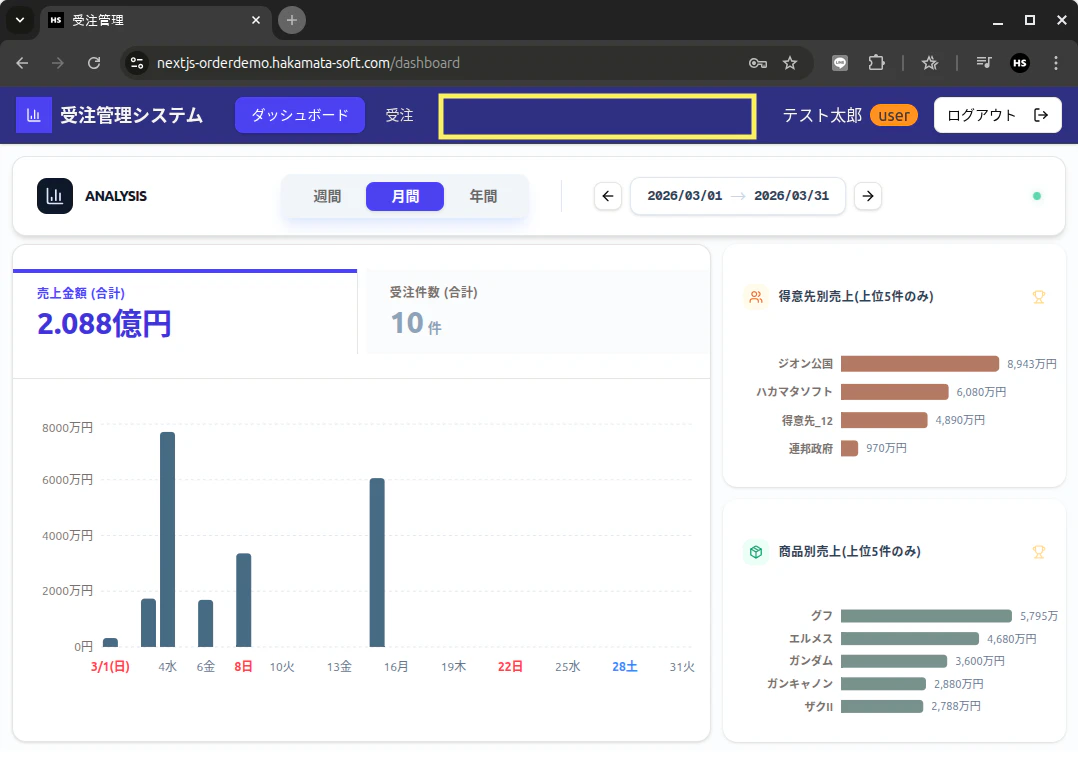
Task: Click the 2026/03/01 start date
Action: coord(685,196)
